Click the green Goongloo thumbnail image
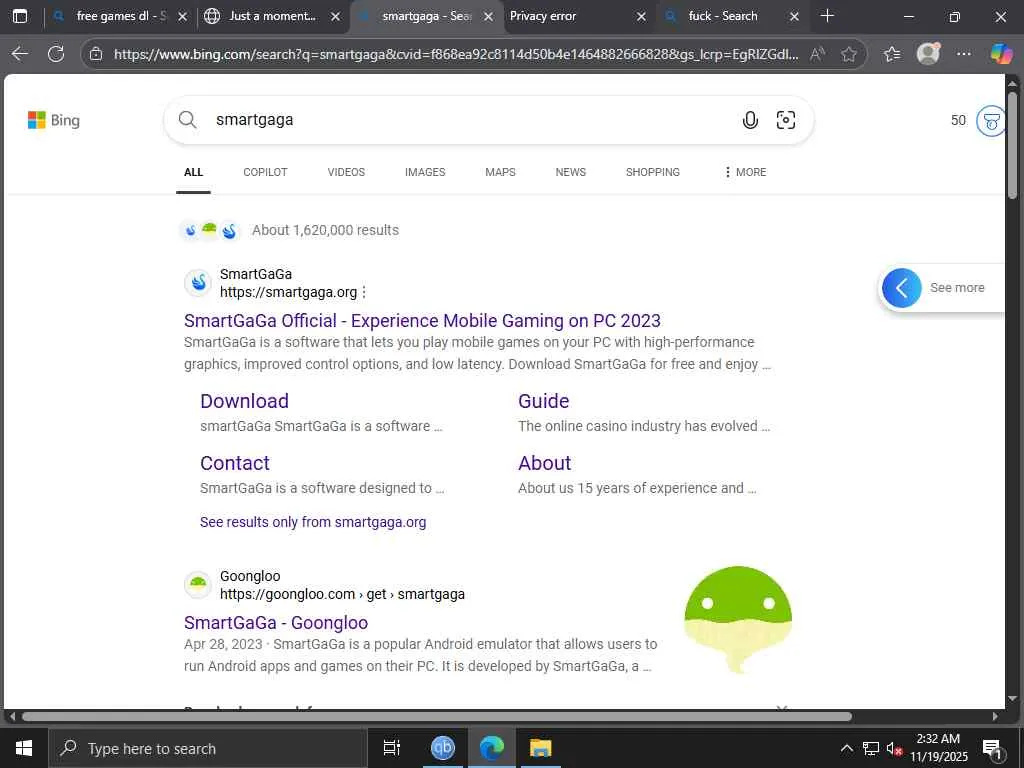The height and width of the screenshot is (768, 1024). point(738,620)
